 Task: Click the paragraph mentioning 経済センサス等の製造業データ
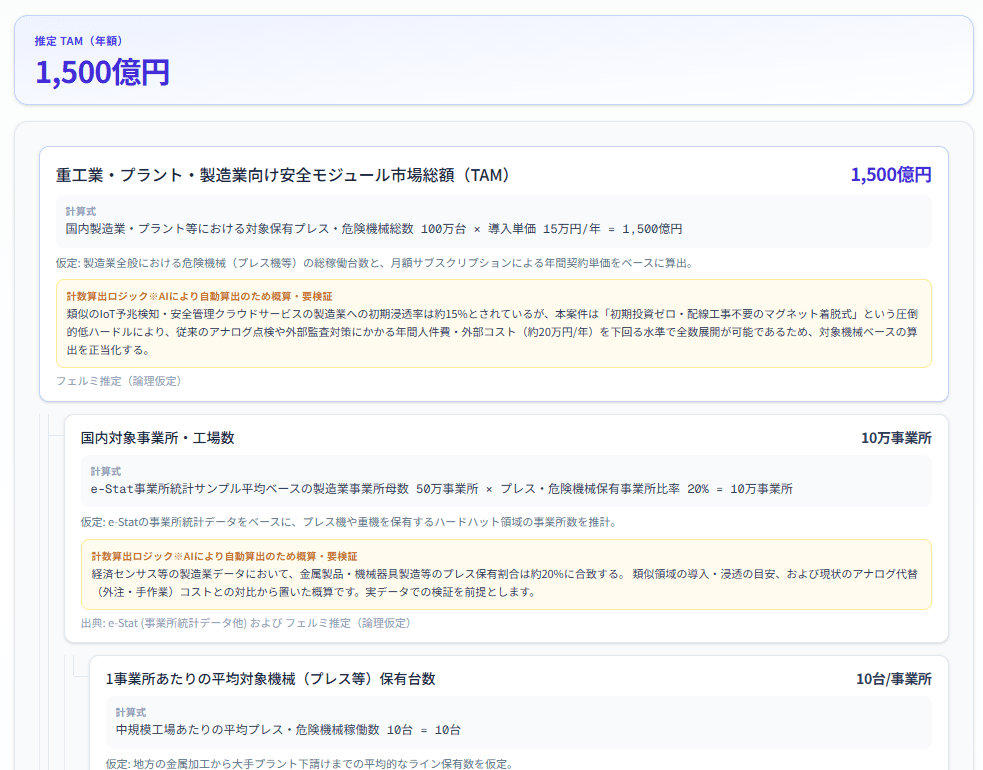(x=505, y=583)
